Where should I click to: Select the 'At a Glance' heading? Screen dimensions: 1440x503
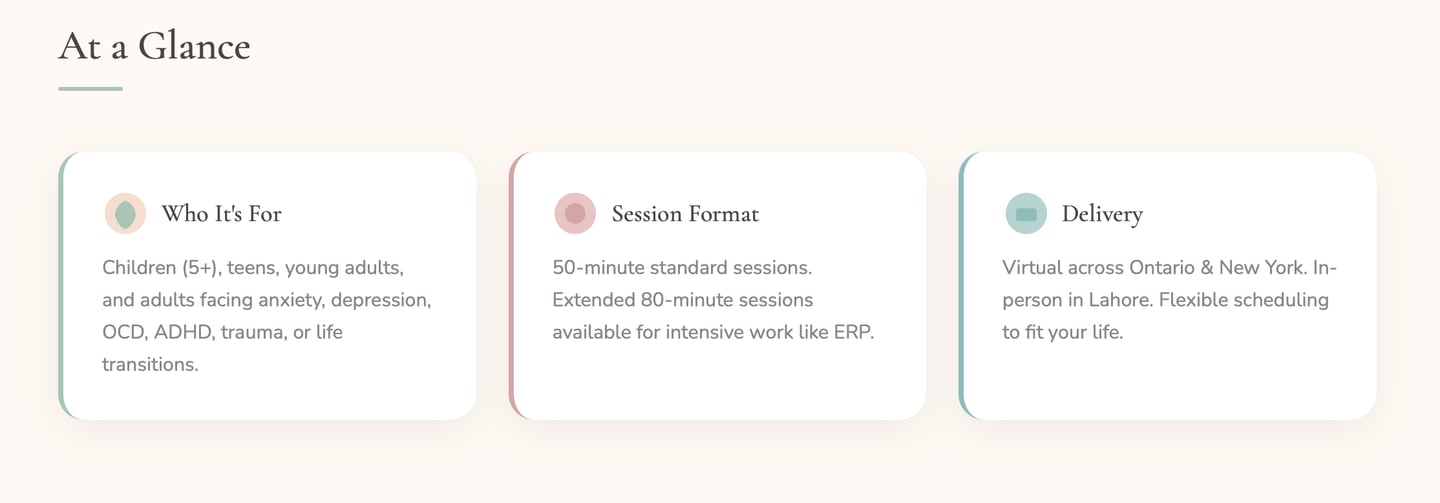pyautogui.click(x=154, y=46)
